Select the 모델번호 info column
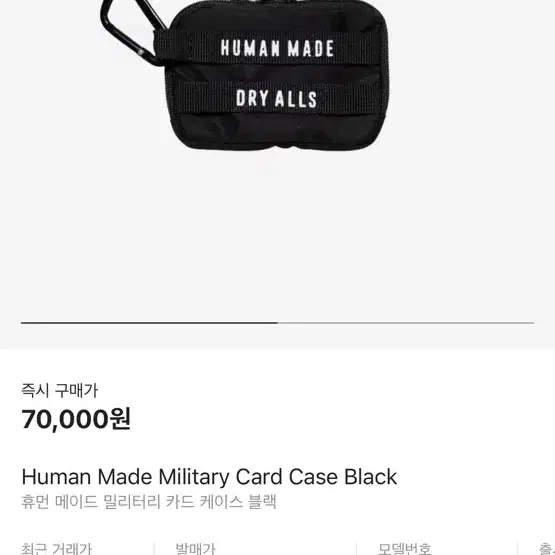Screen dimensions: 555x555 [405, 548]
